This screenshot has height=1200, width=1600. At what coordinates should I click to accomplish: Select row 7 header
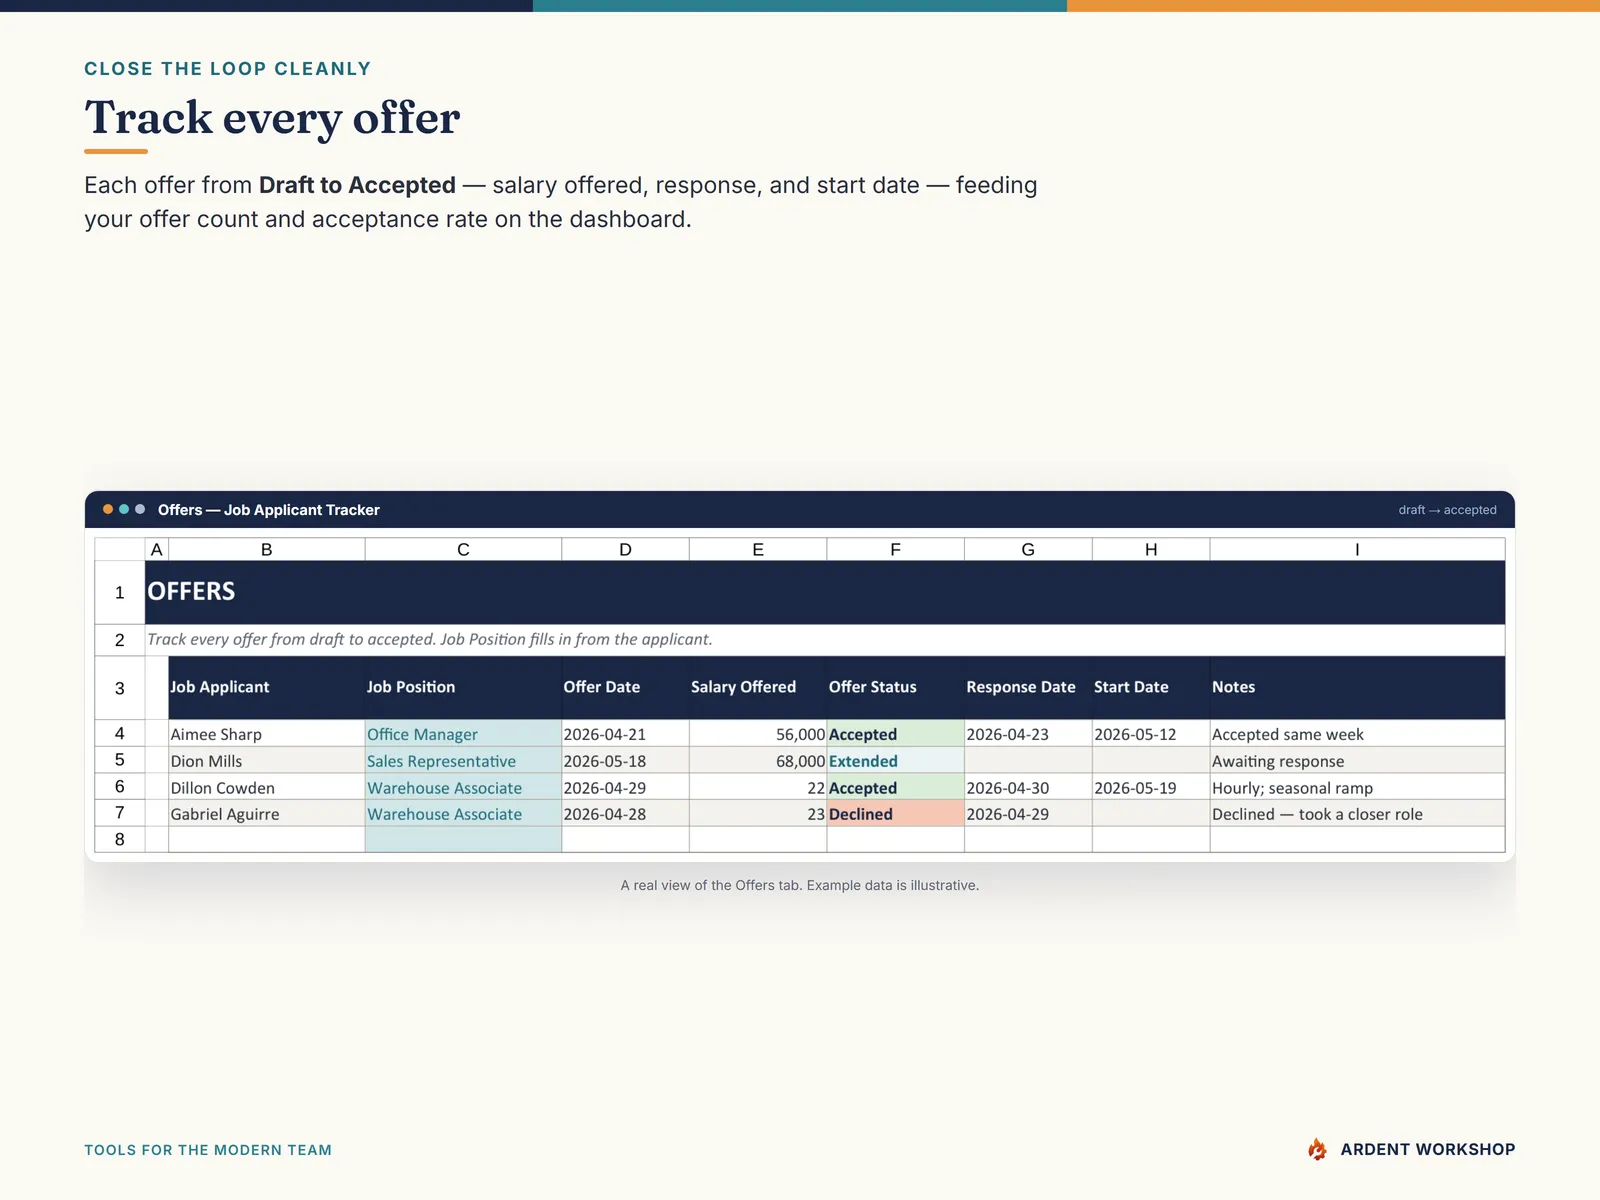click(x=120, y=813)
